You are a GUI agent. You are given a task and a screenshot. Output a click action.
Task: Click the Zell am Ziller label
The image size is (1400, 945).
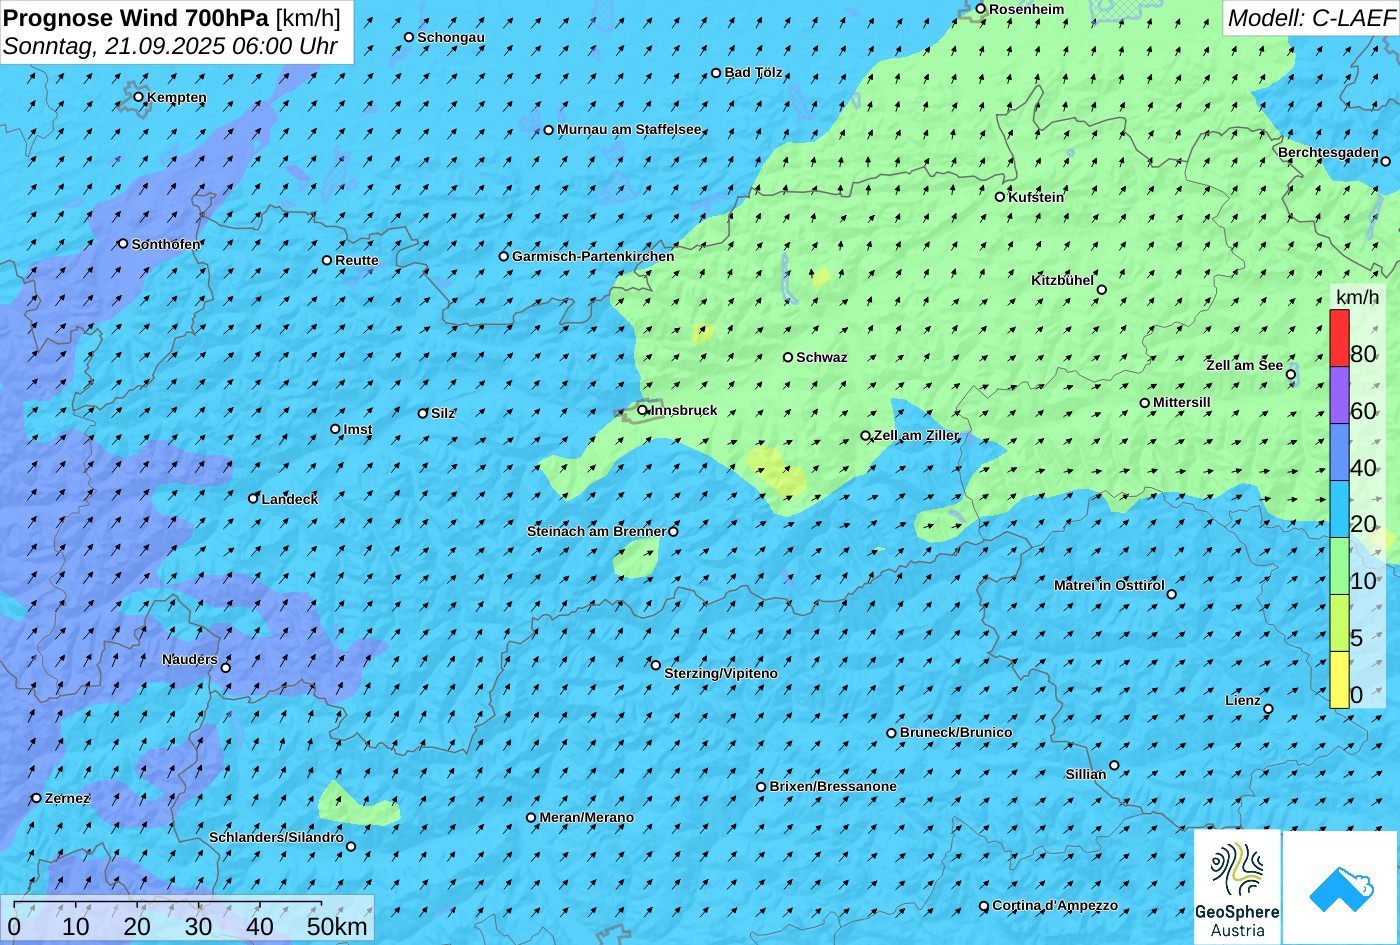point(916,435)
